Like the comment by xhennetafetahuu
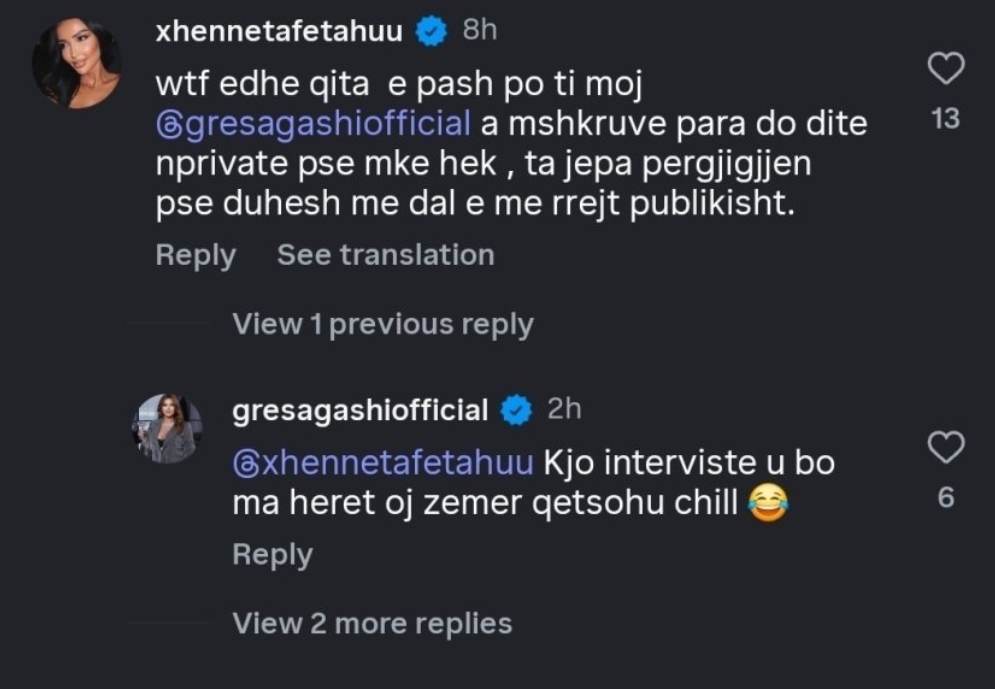Screen dimensions: 995x689 pyautogui.click(x=945, y=69)
